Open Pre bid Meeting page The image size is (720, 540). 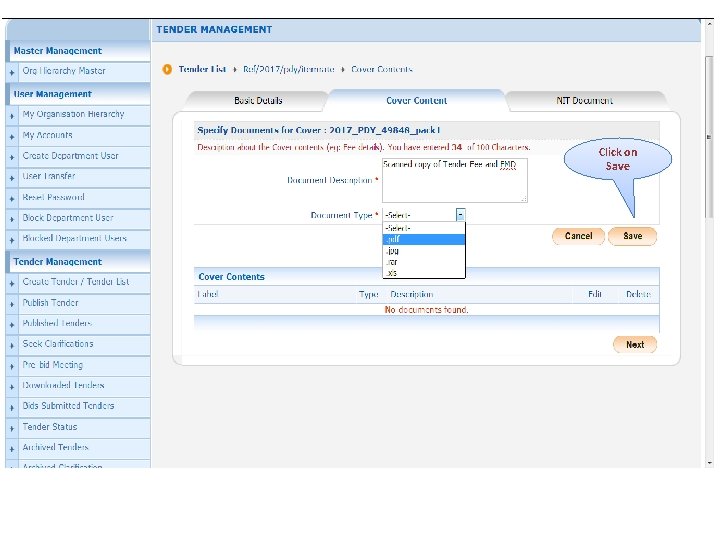(x=53, y=365)
